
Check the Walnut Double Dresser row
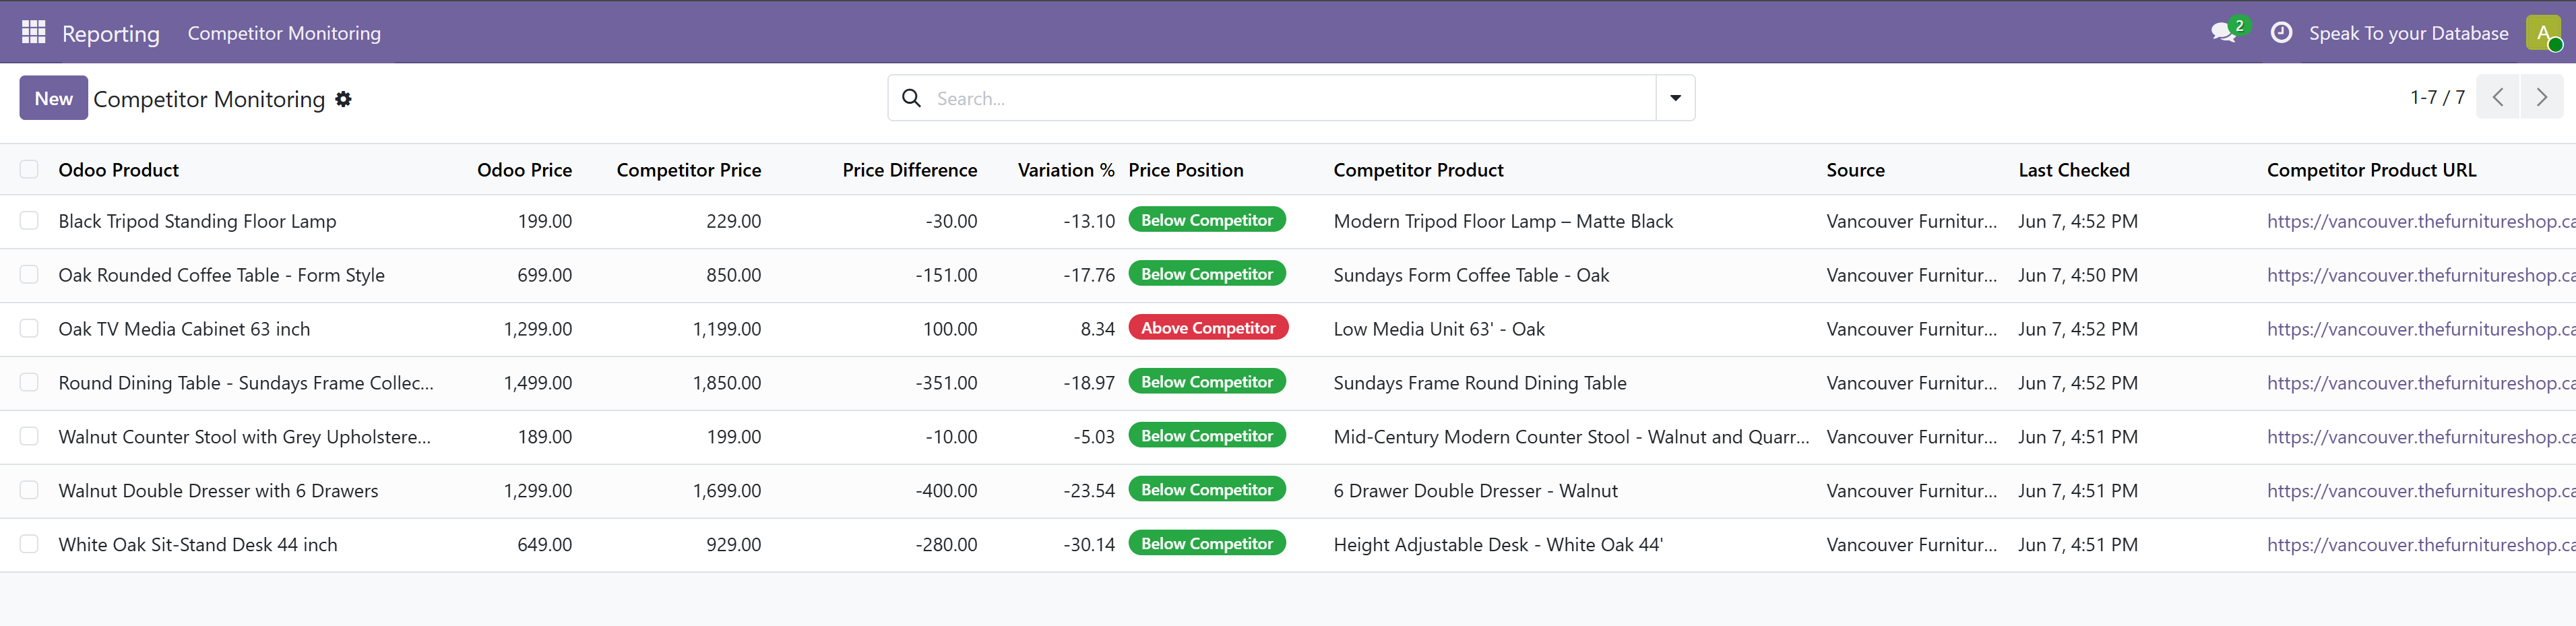click(x=29, y=490)
